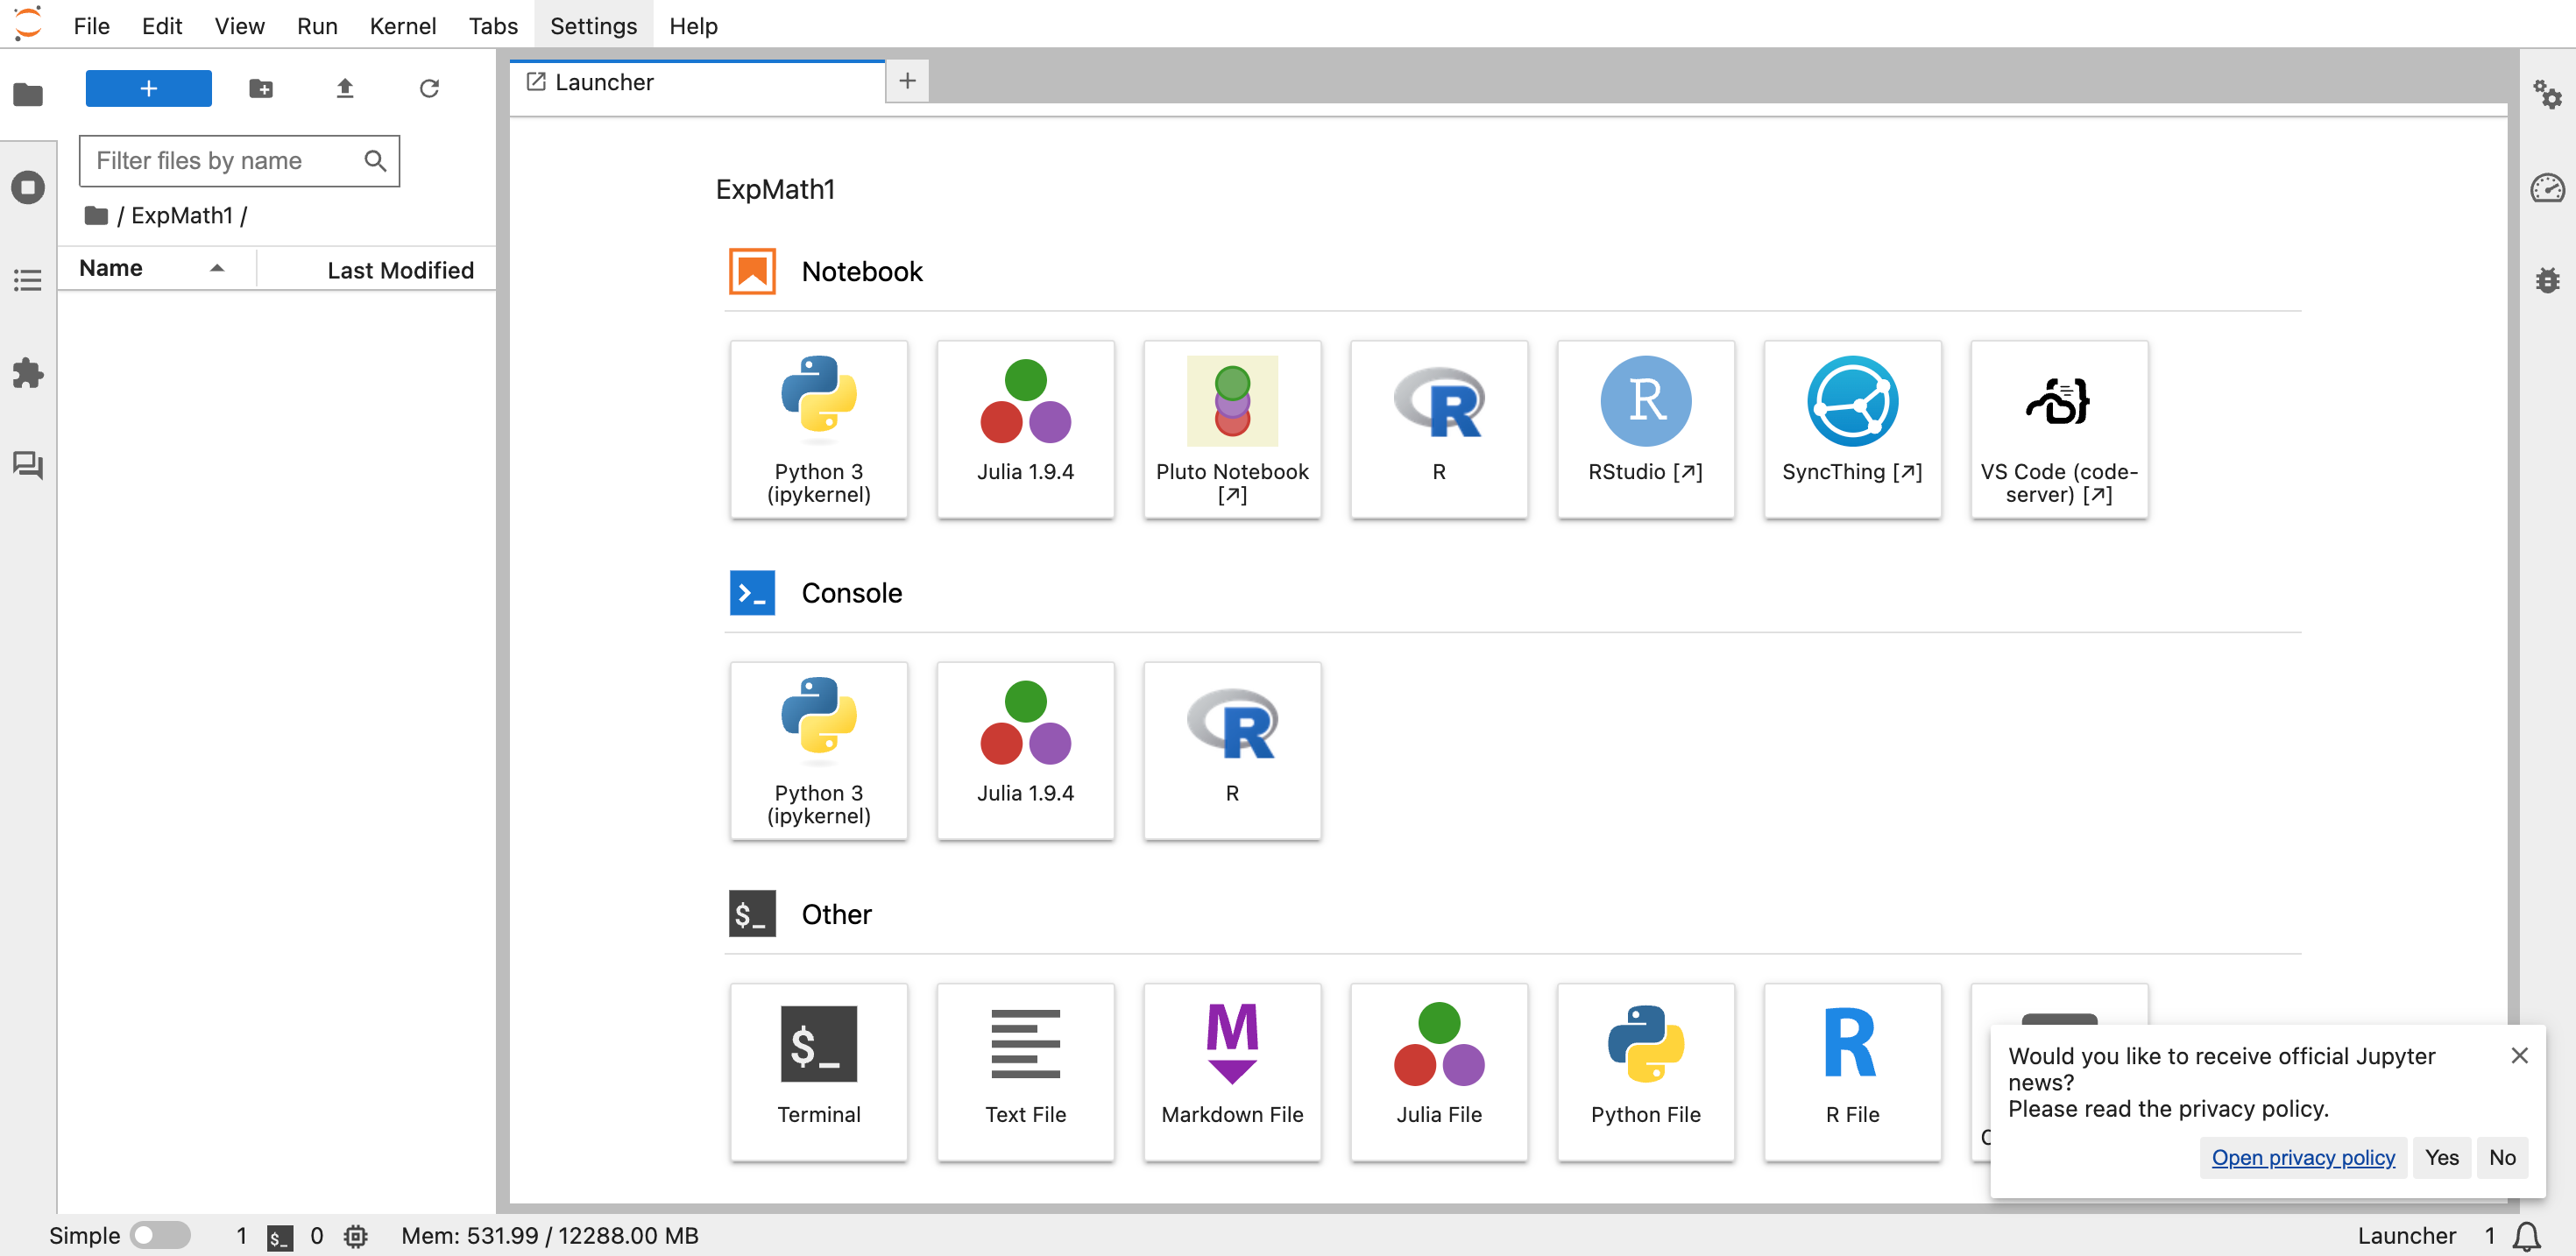Screen dimensions: 2576x1256
Task: Create a new R File
Action: (1852, 1072)
